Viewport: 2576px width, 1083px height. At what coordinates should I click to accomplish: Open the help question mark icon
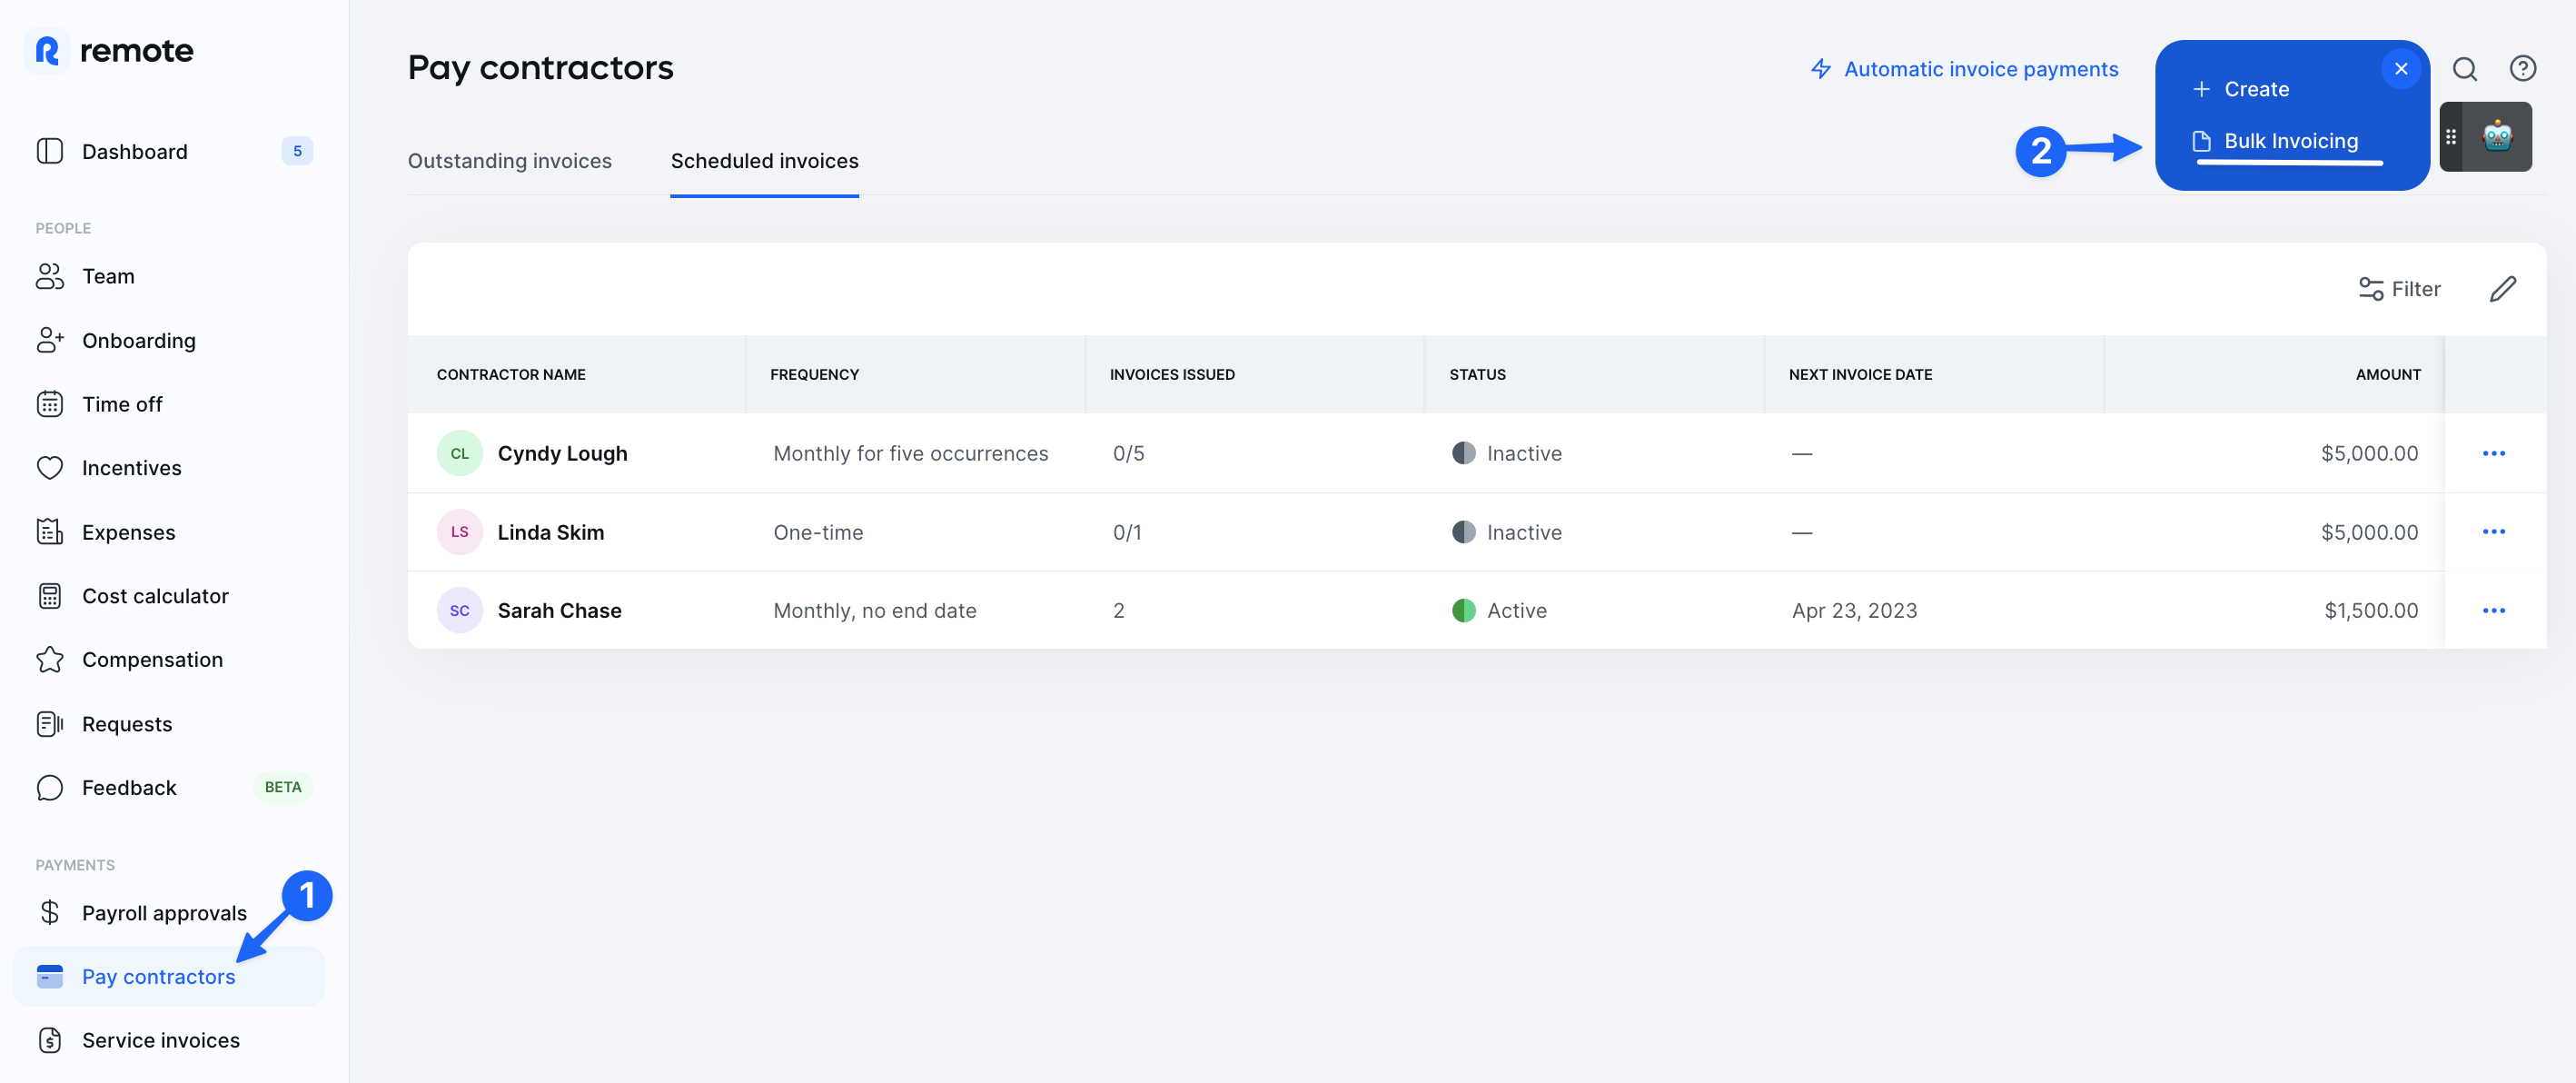(x=2523, y=68)
